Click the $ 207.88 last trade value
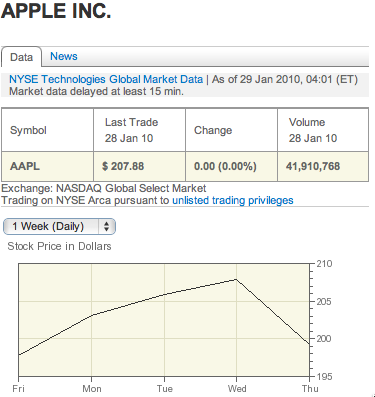This screenshot has width=375, height=397. [x=139, y=166]
